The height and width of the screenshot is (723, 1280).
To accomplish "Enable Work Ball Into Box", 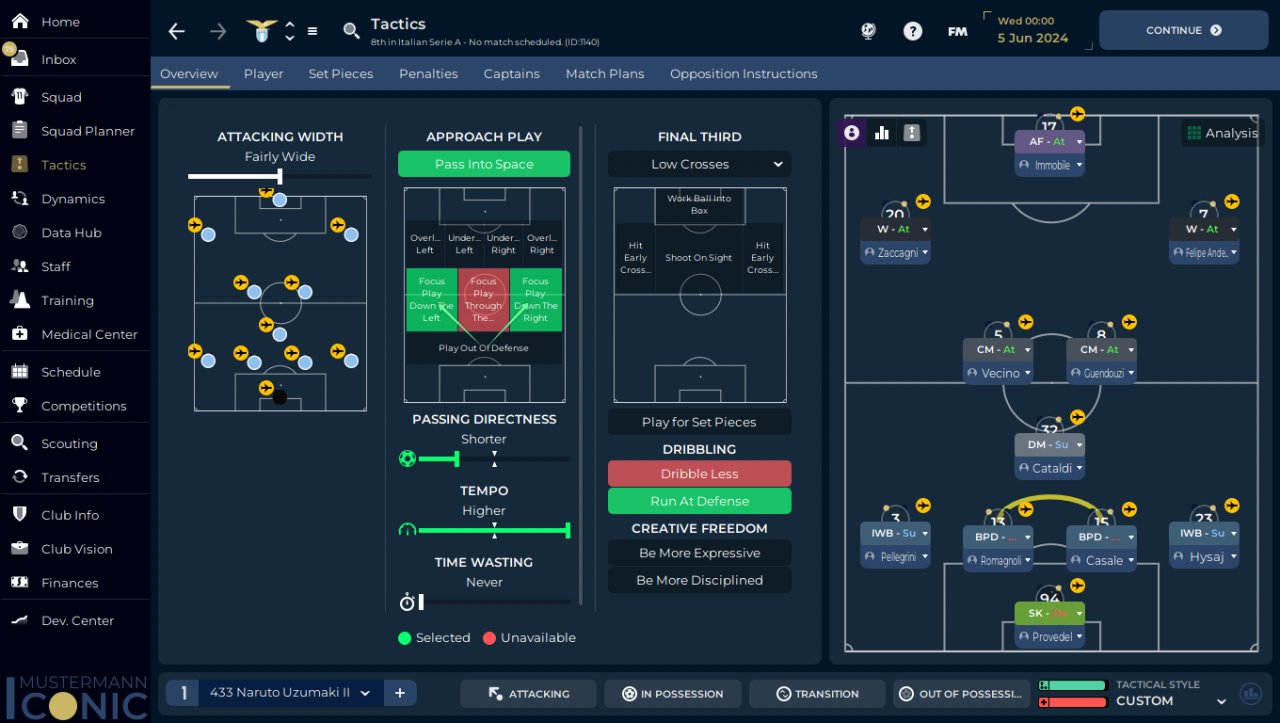I will [699, 205].
